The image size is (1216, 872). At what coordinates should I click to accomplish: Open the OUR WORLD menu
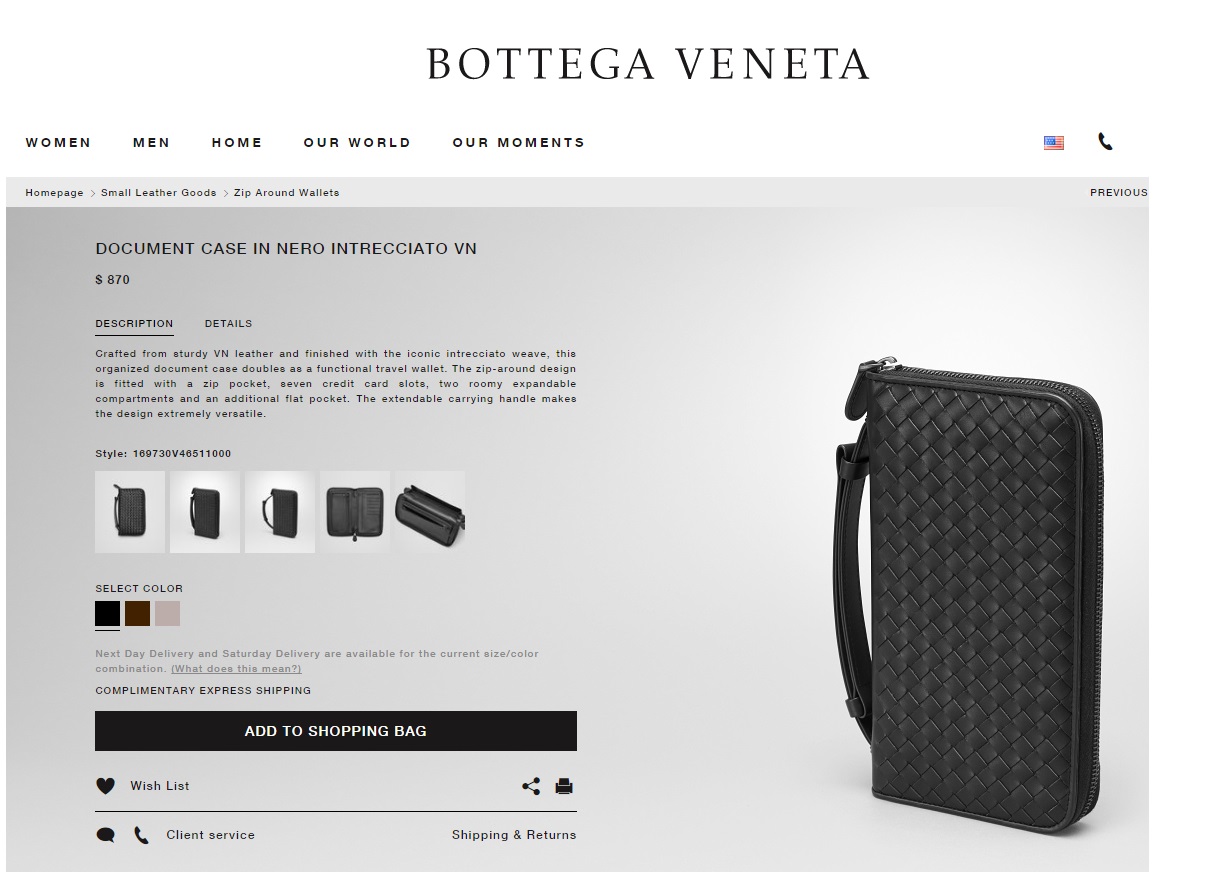point(357,143)
